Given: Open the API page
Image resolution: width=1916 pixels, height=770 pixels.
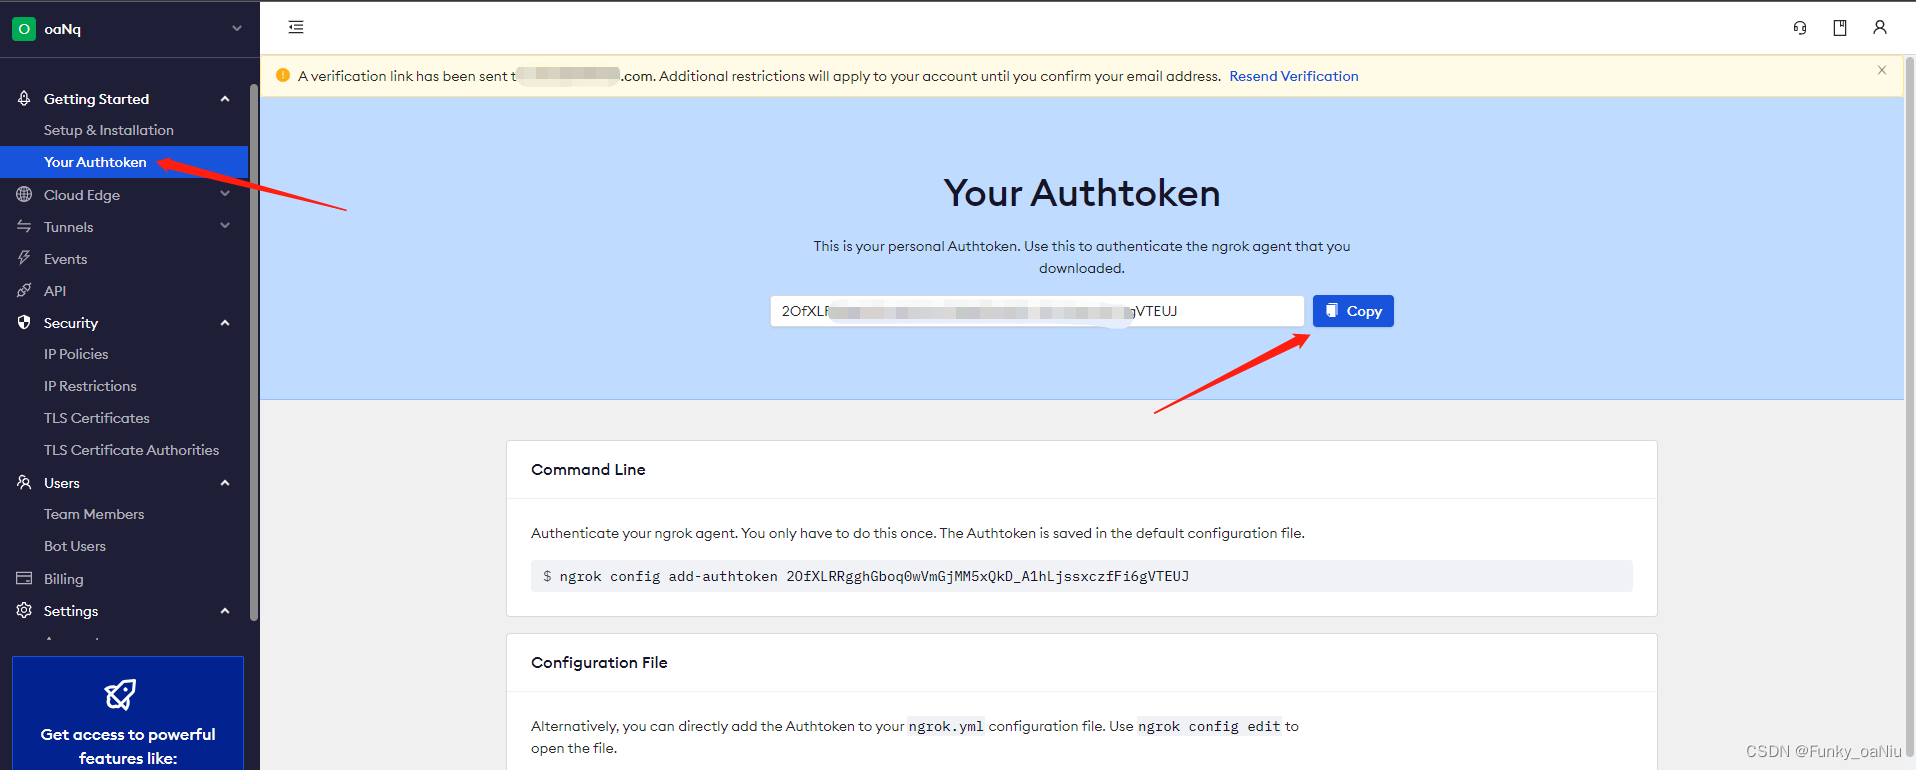Looking at the screenshot, I should coord(55,291).
